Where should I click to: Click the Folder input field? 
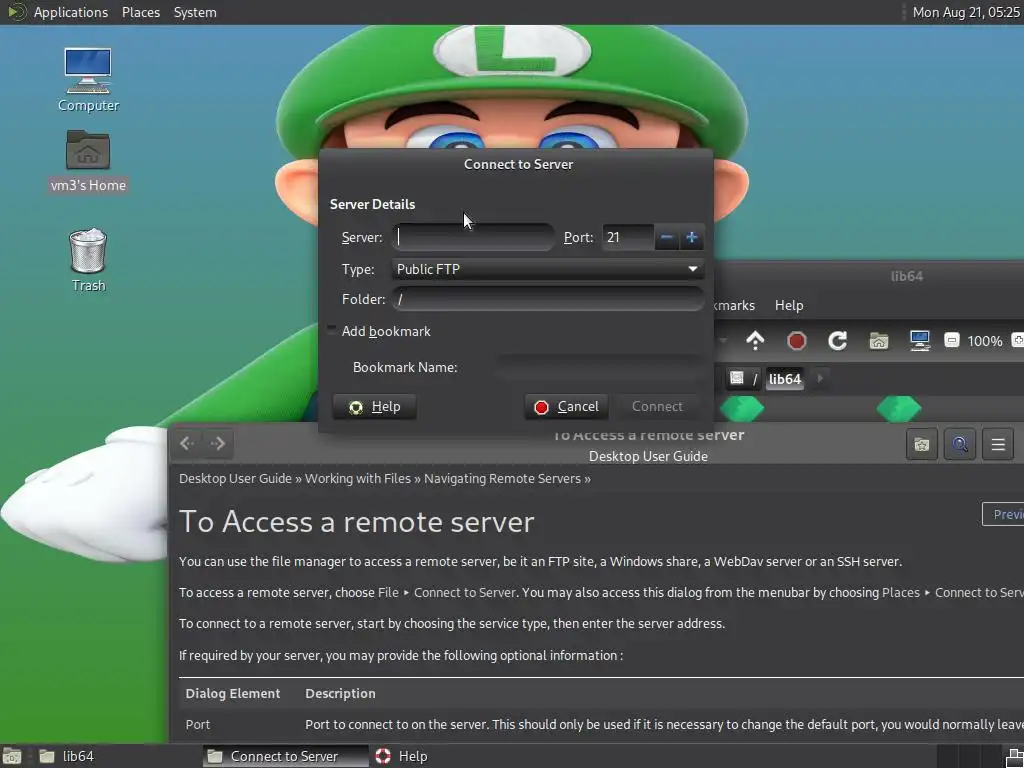(548, 299)
